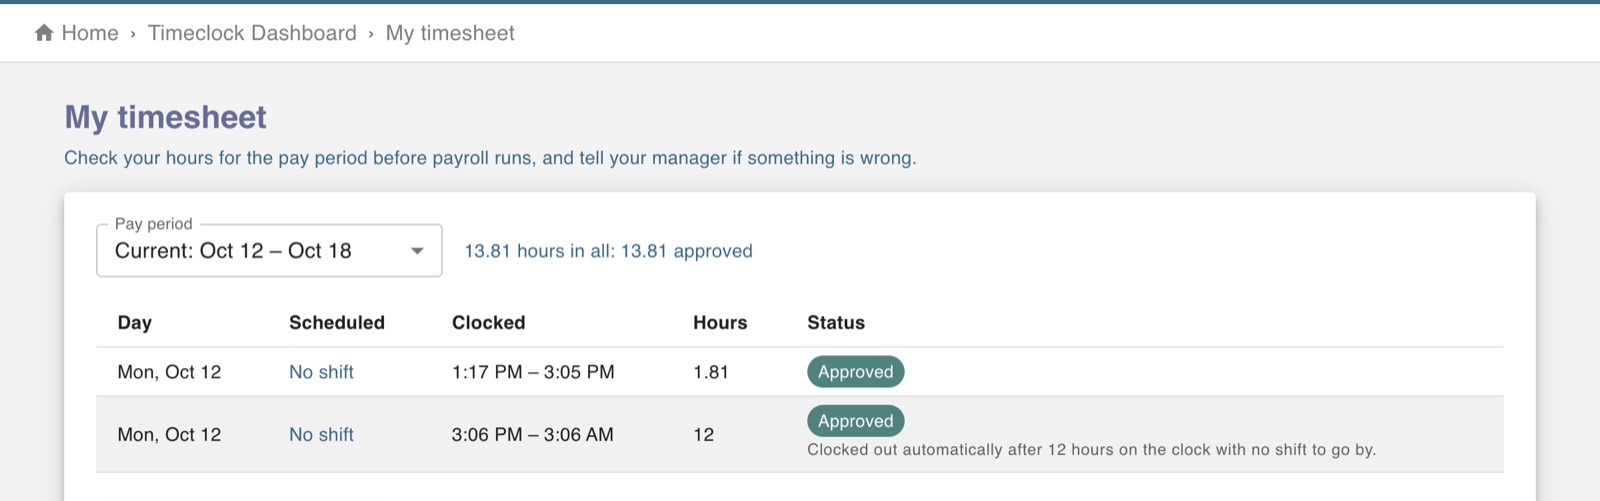Click Mon, Oct 12 in the 1.81 hours row

[169, 372]
